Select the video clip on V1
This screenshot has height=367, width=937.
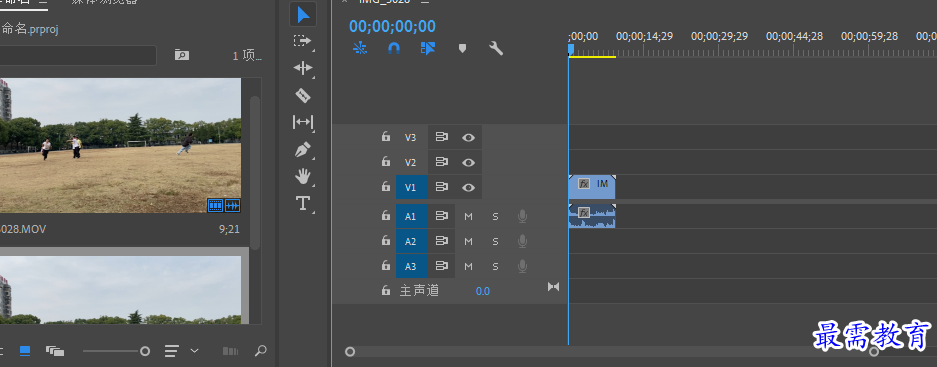pyautogui.click(x=592, y=187)
